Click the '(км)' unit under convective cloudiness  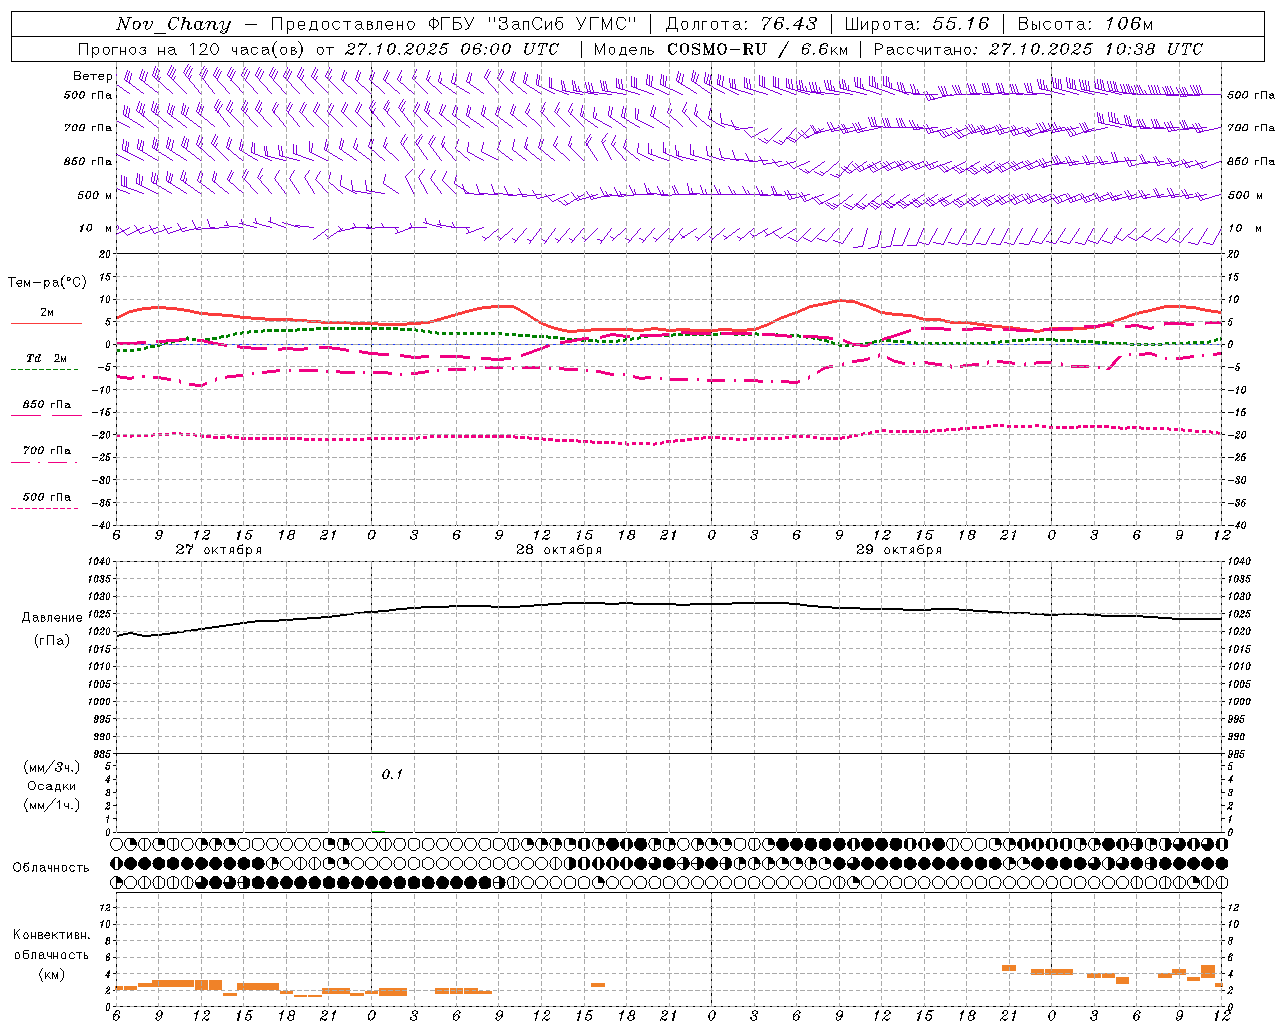pyautogui.click(x=52, y=974)
